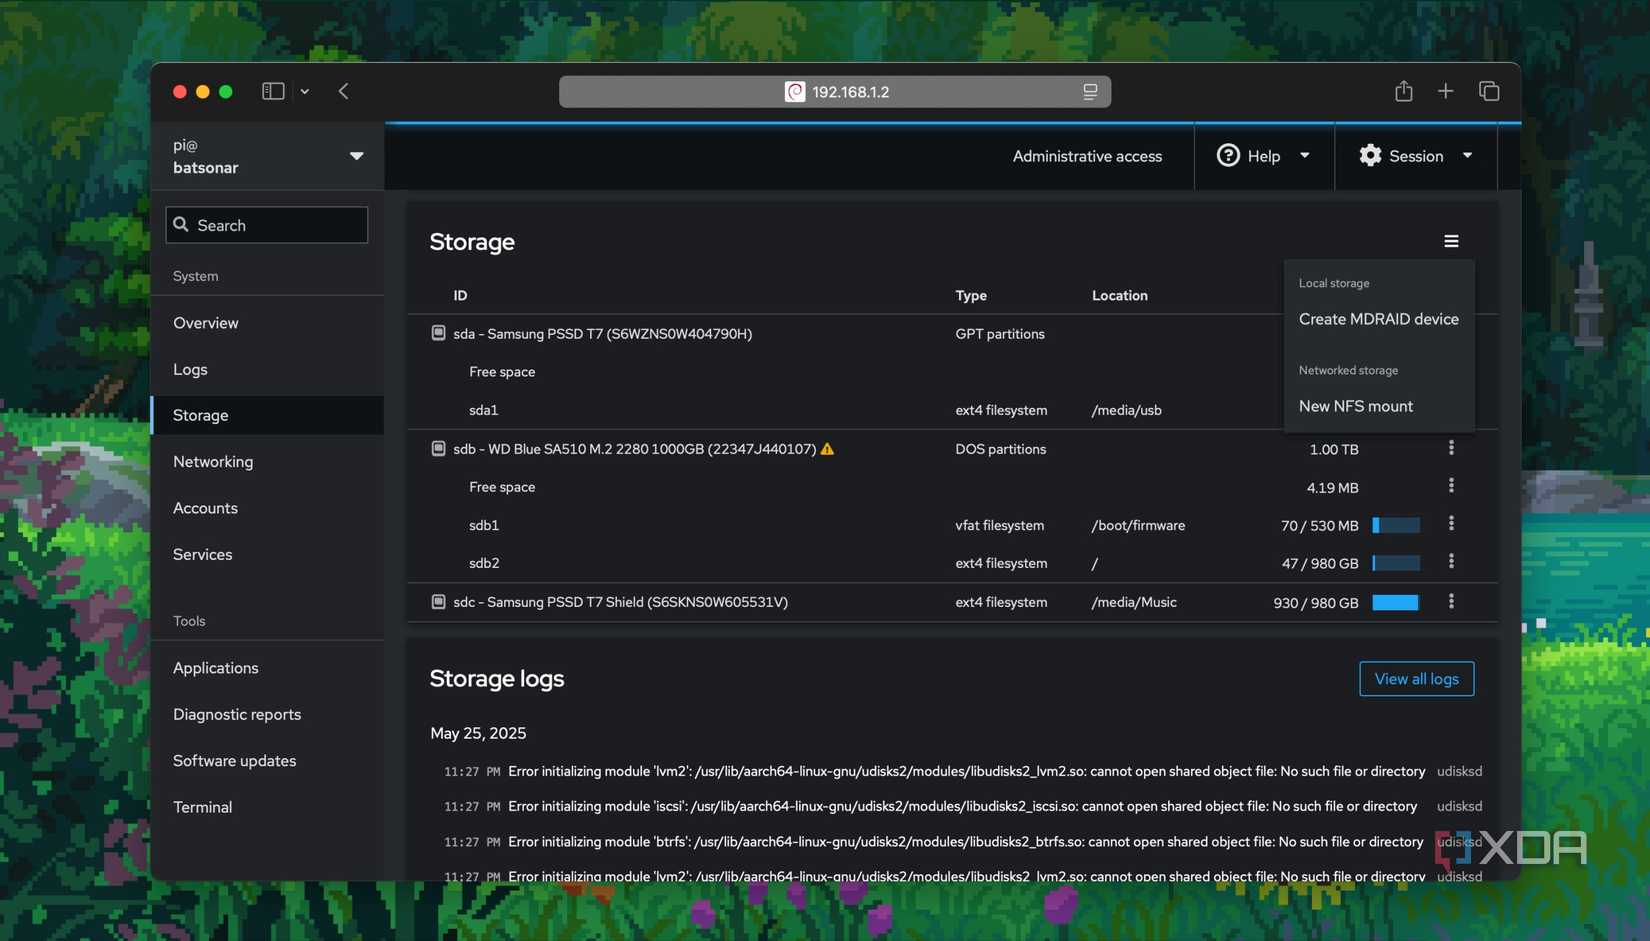Open a new browser tab with plus icon
The image size is (1650, 941).
(x=1445, y=91)
